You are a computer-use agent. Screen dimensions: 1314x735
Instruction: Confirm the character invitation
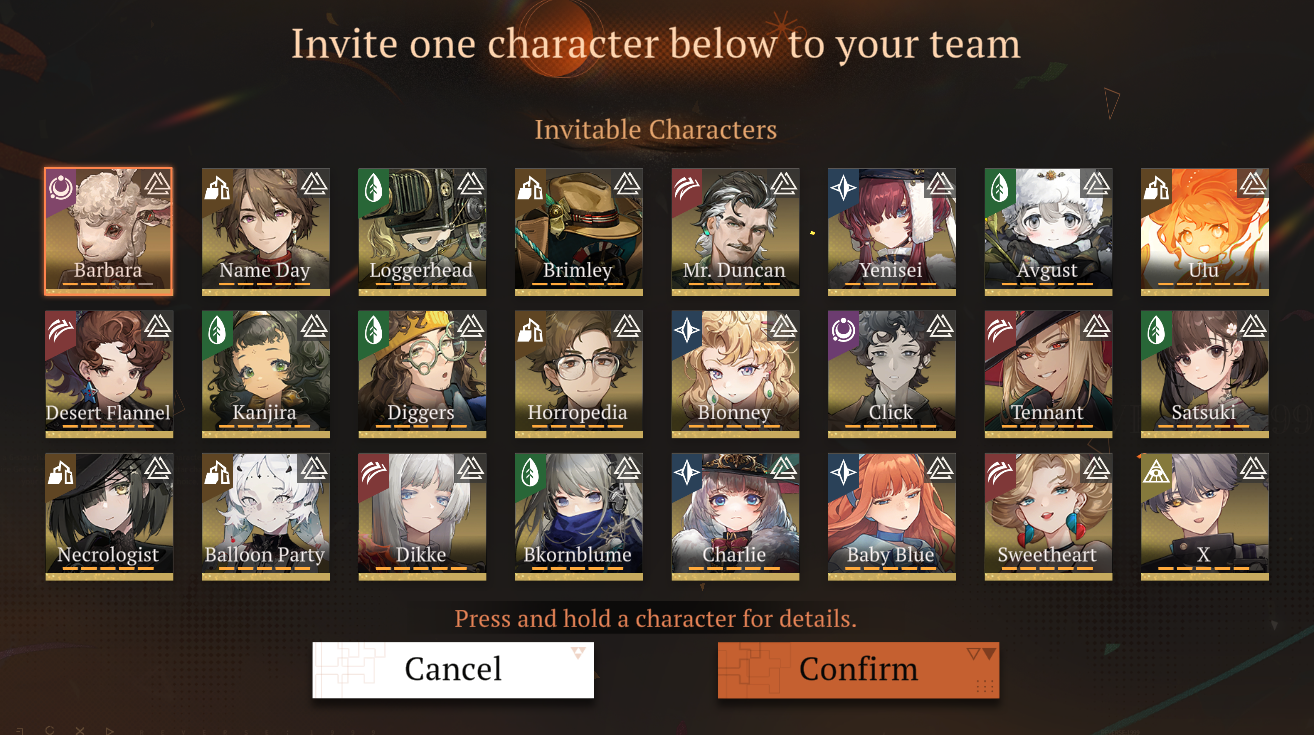coord(858,669)
